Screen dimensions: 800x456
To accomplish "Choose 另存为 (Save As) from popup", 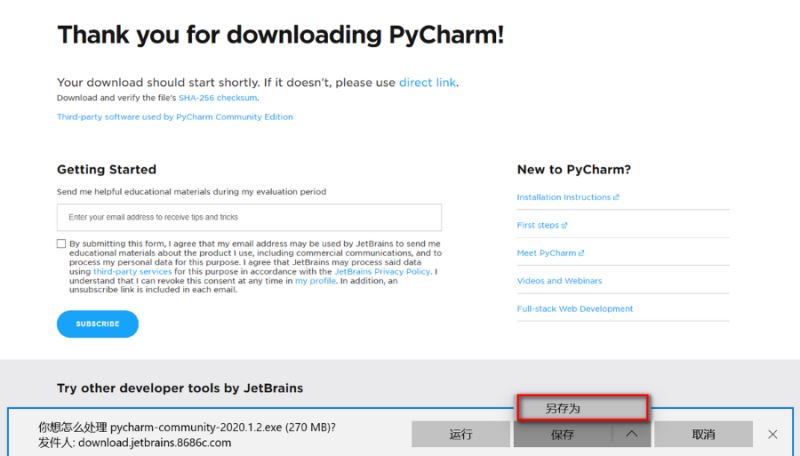I will point(583,408).
